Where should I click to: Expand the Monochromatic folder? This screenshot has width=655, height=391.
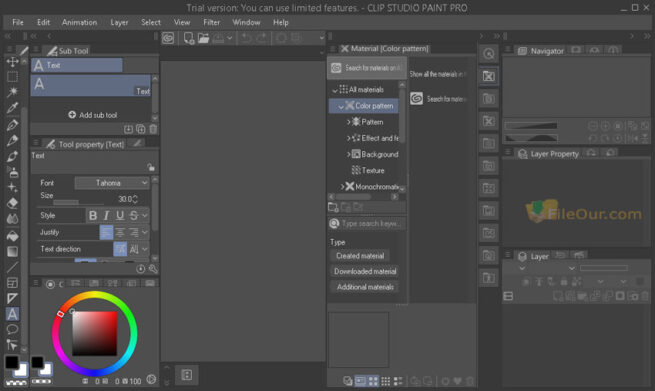(x=342, y=187)
